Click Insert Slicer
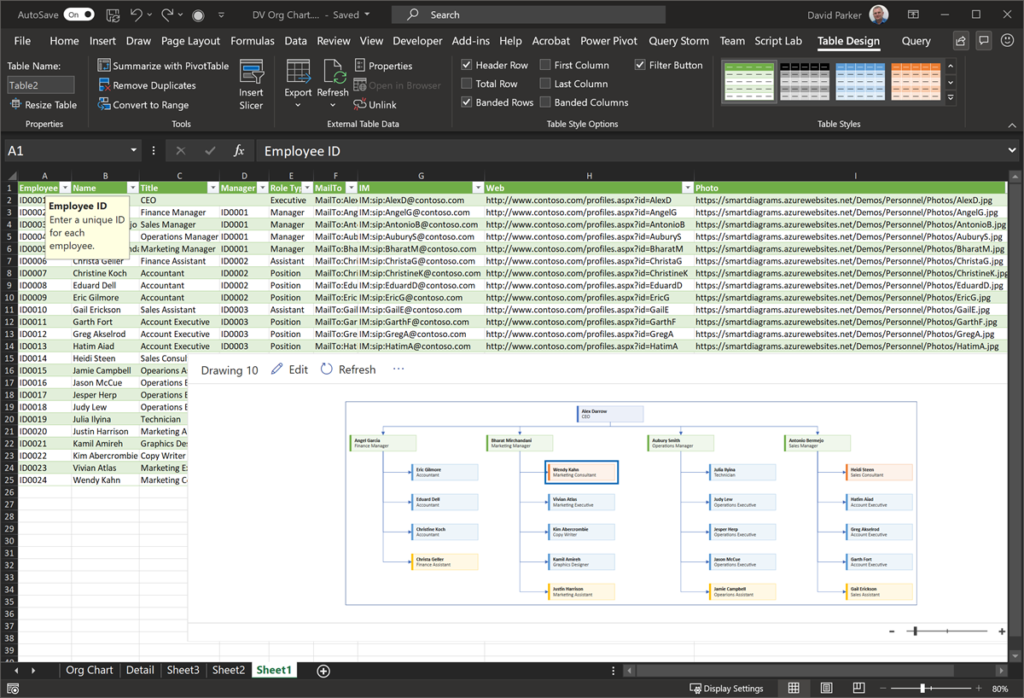 coord(251,85)
